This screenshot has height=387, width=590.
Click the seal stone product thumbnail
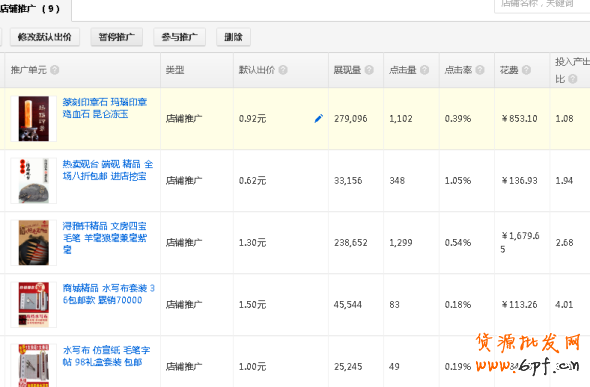(34, 119)
